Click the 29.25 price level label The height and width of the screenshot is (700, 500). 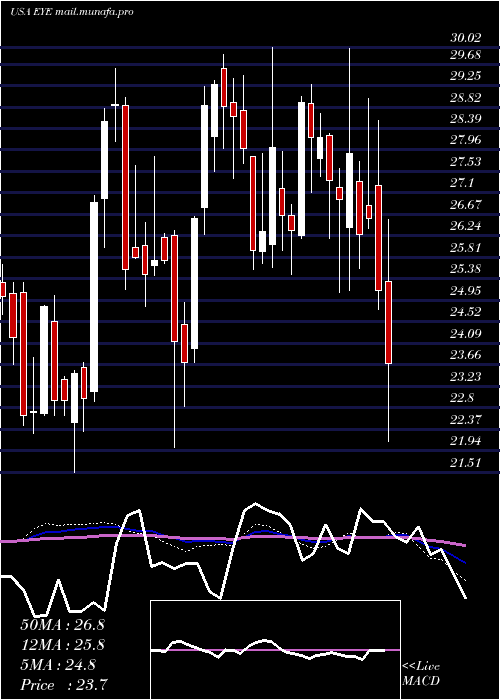466,76
